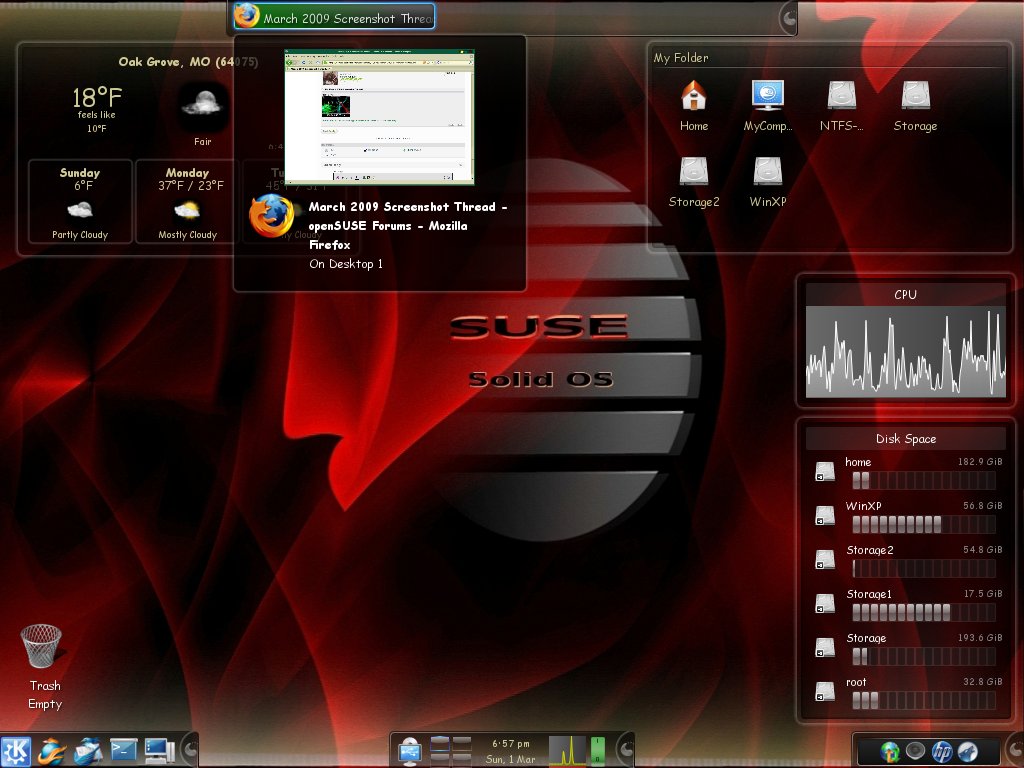
Task: Click the globe with arrows tray icon
Action: [x=889, y=752]
